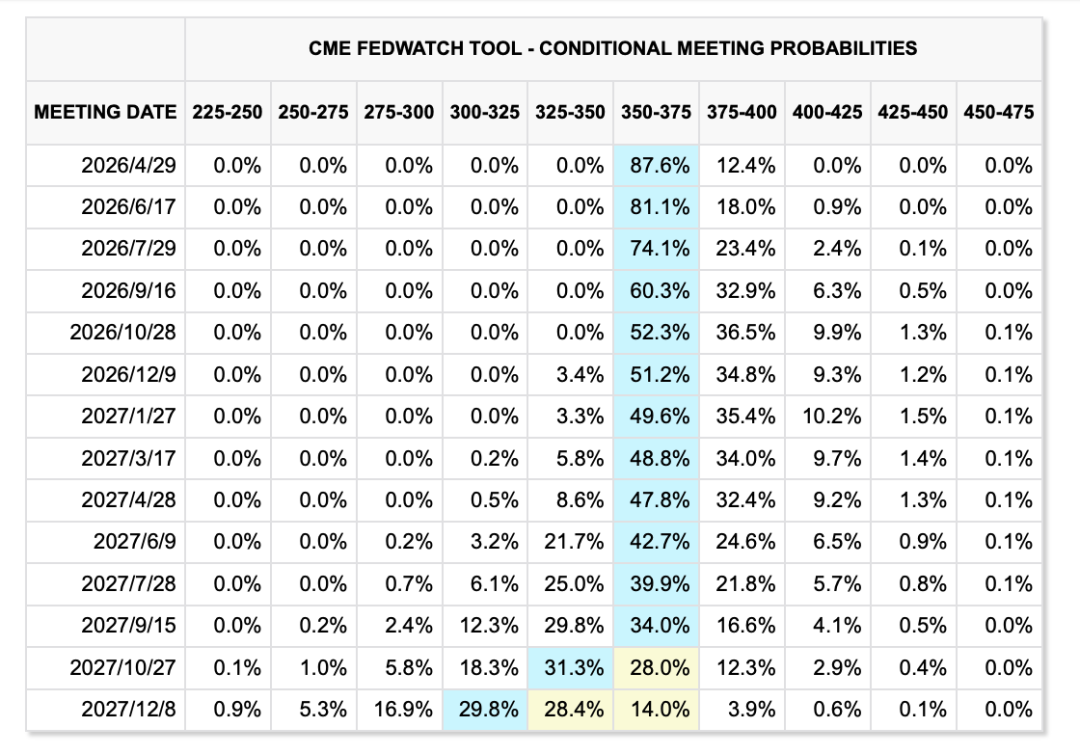Select the 2027/12/8 meeting date cell
The image size is (1080, 754).
(x=128, y=710)
